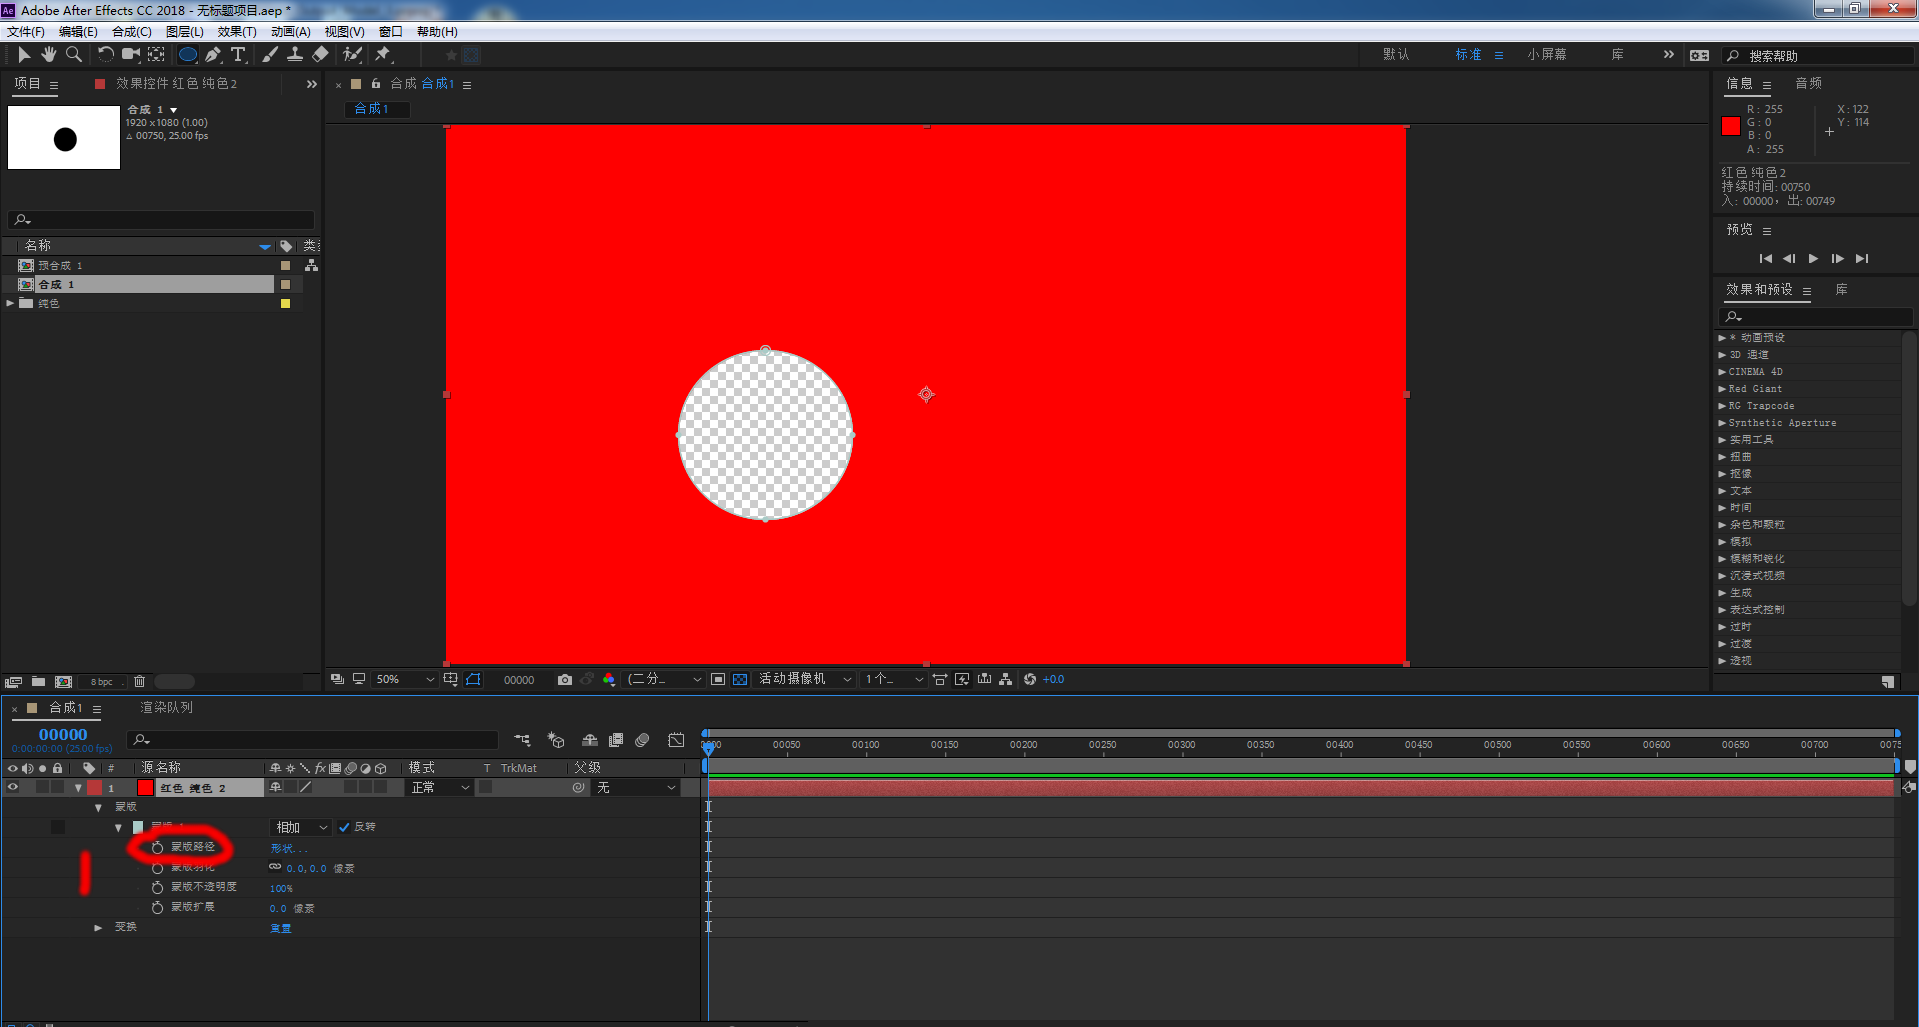Select the Puppet Pin tool
Screen dimensions: 1919x1027
pos(383,55)
